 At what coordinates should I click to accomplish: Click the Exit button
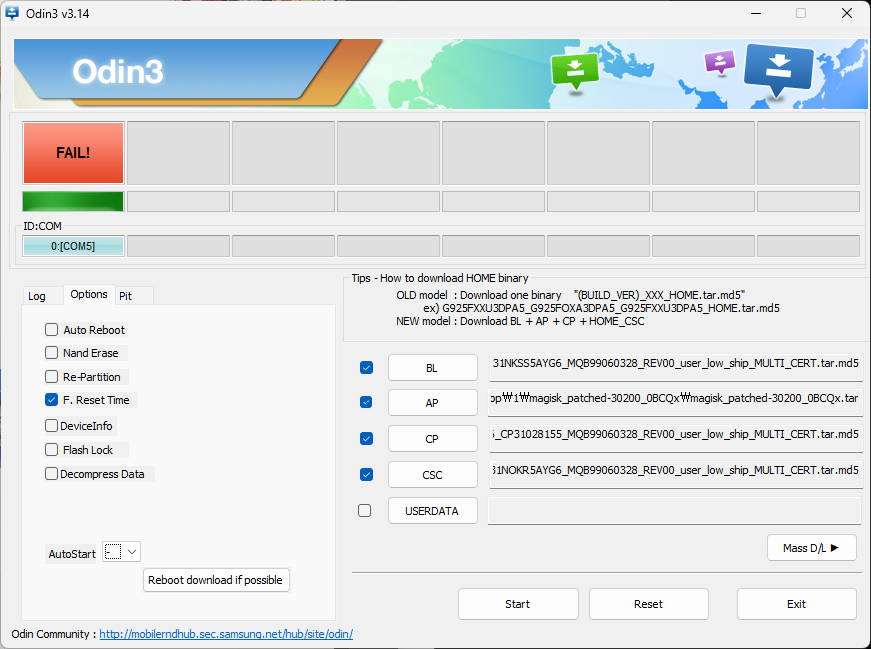click(x=797, y=604)
